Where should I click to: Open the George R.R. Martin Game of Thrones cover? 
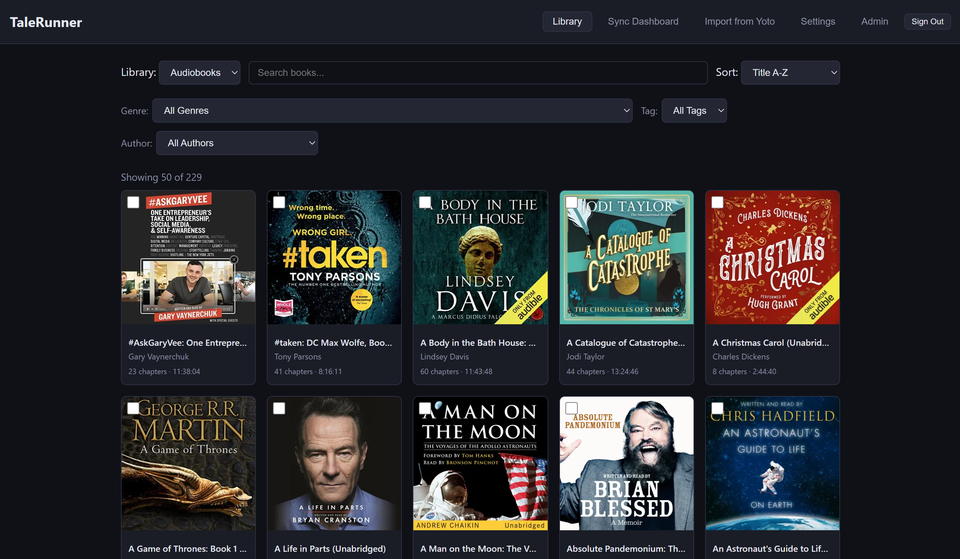tap(189, 463)
